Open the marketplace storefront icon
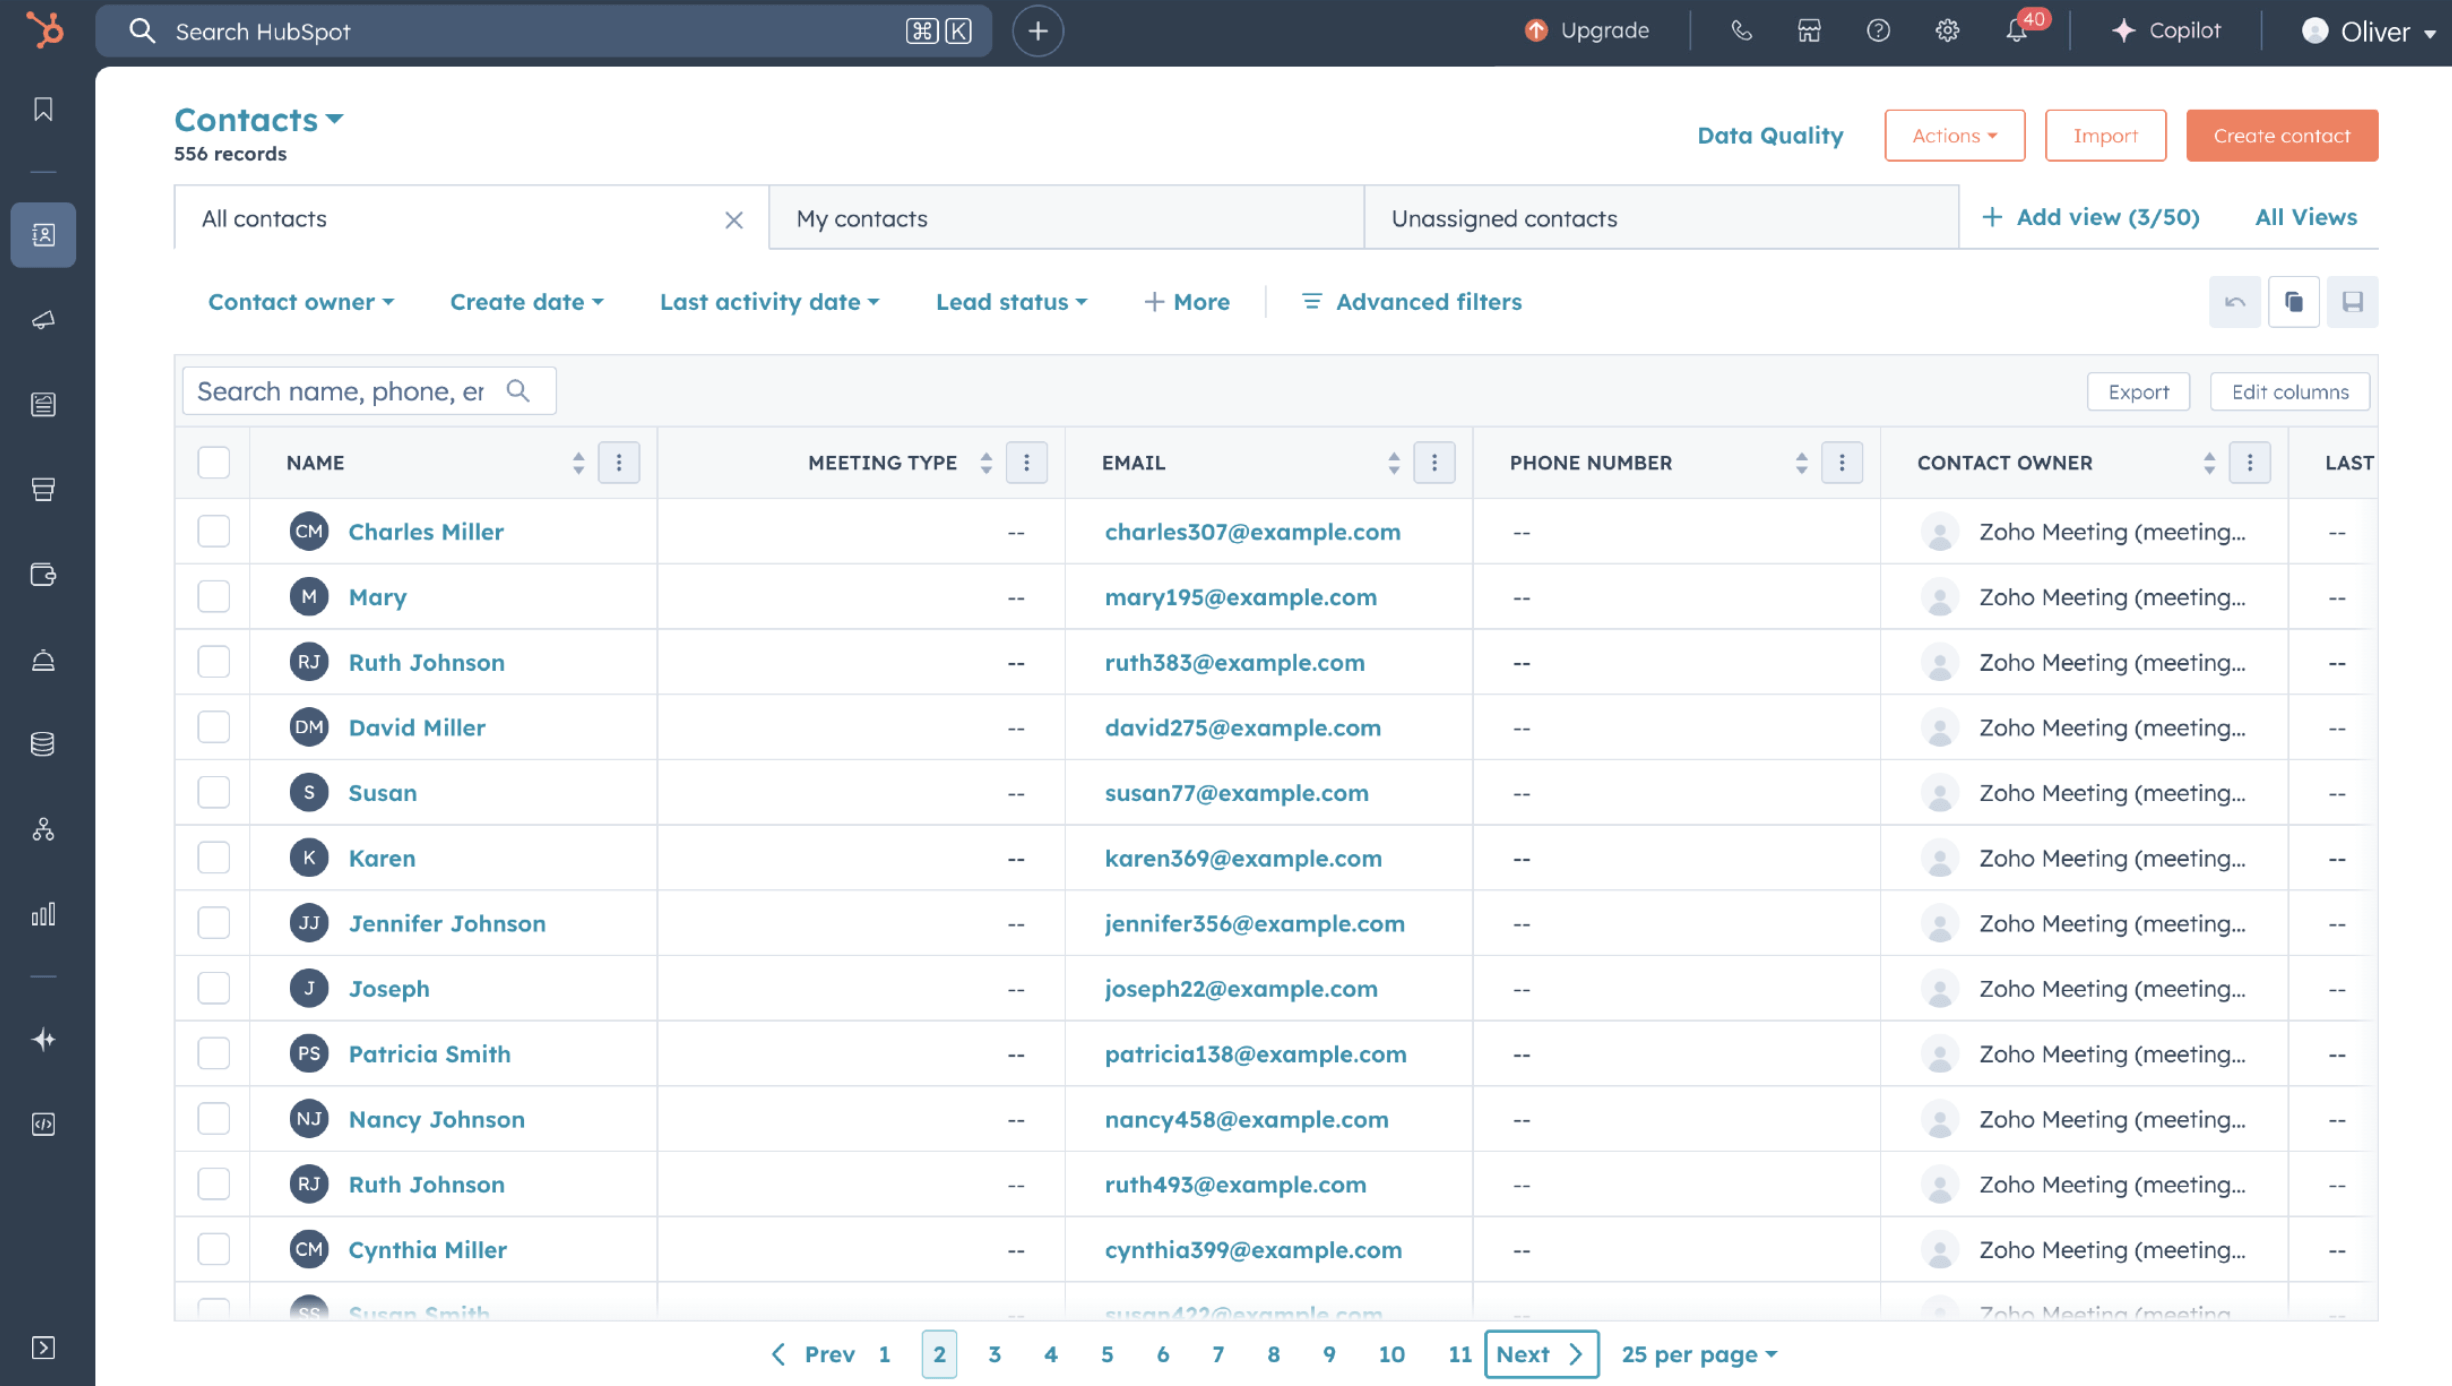Screen dimensions: 2452x1386 1809,31
